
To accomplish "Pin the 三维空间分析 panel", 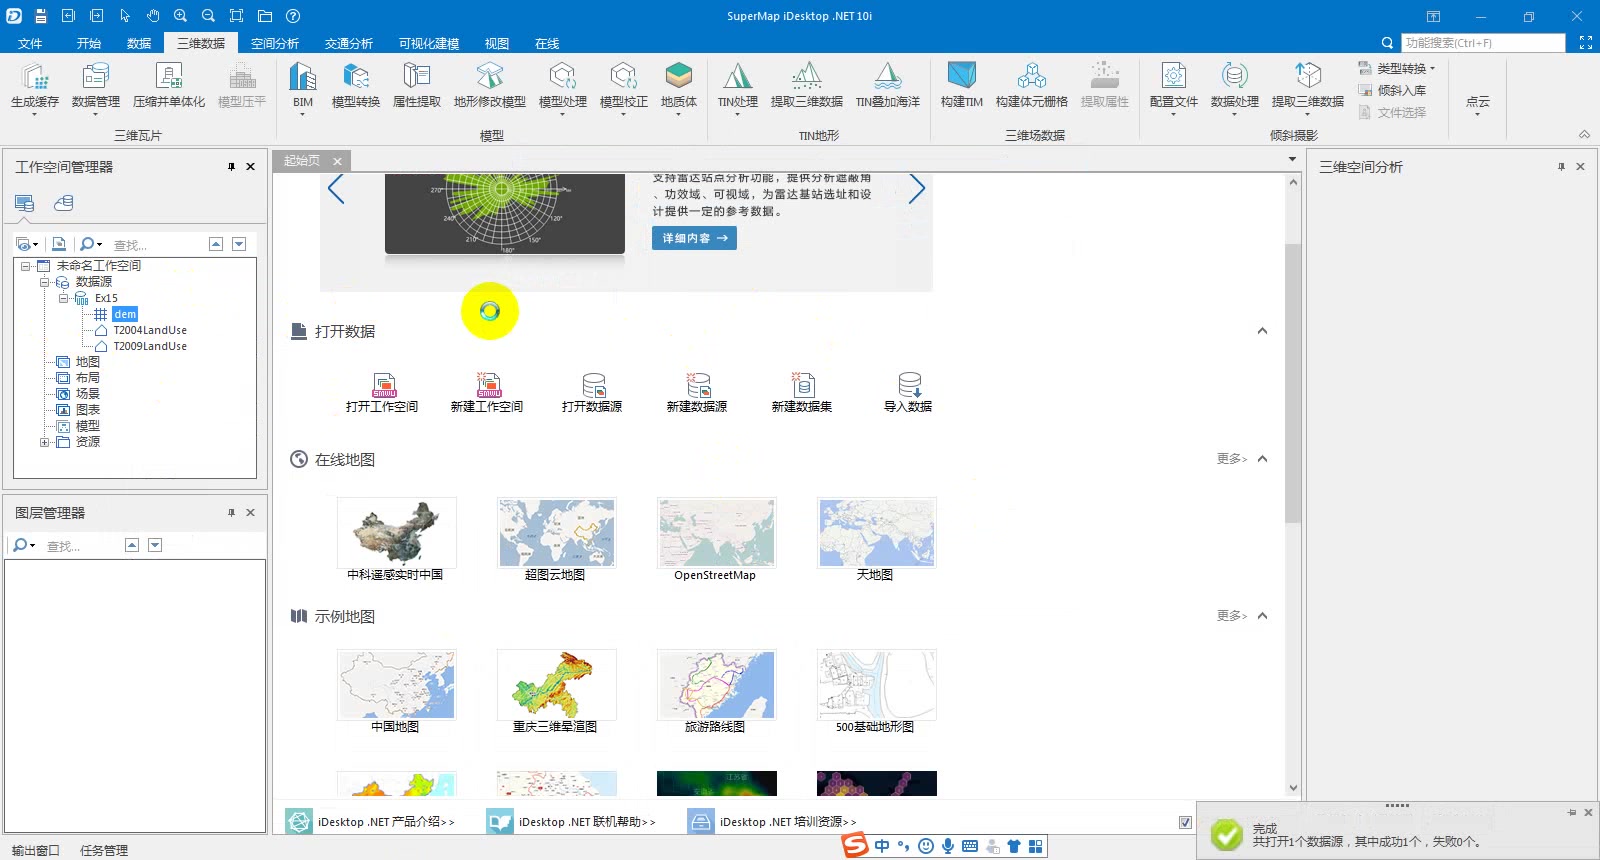I will [1561, 167].
